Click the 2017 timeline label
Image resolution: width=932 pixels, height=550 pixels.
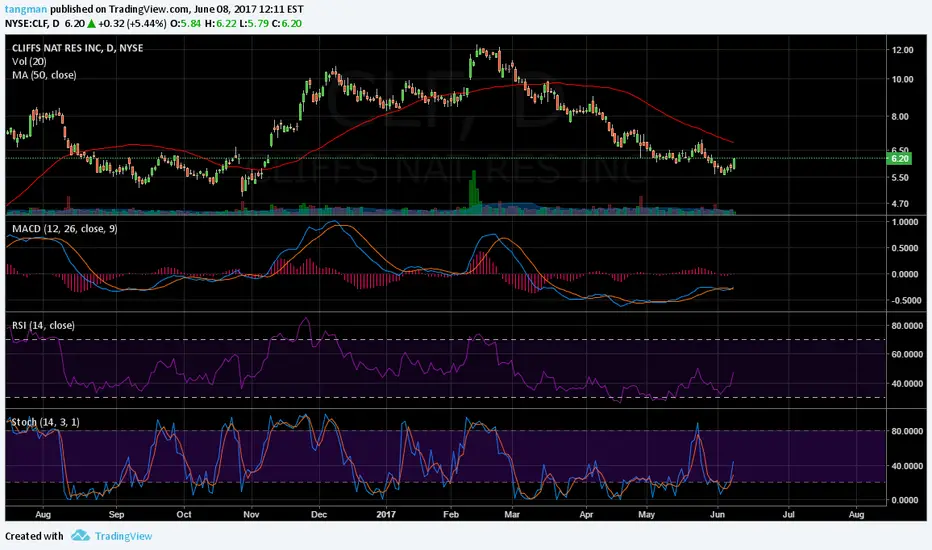pyautogui.click(x=386, y=514)
